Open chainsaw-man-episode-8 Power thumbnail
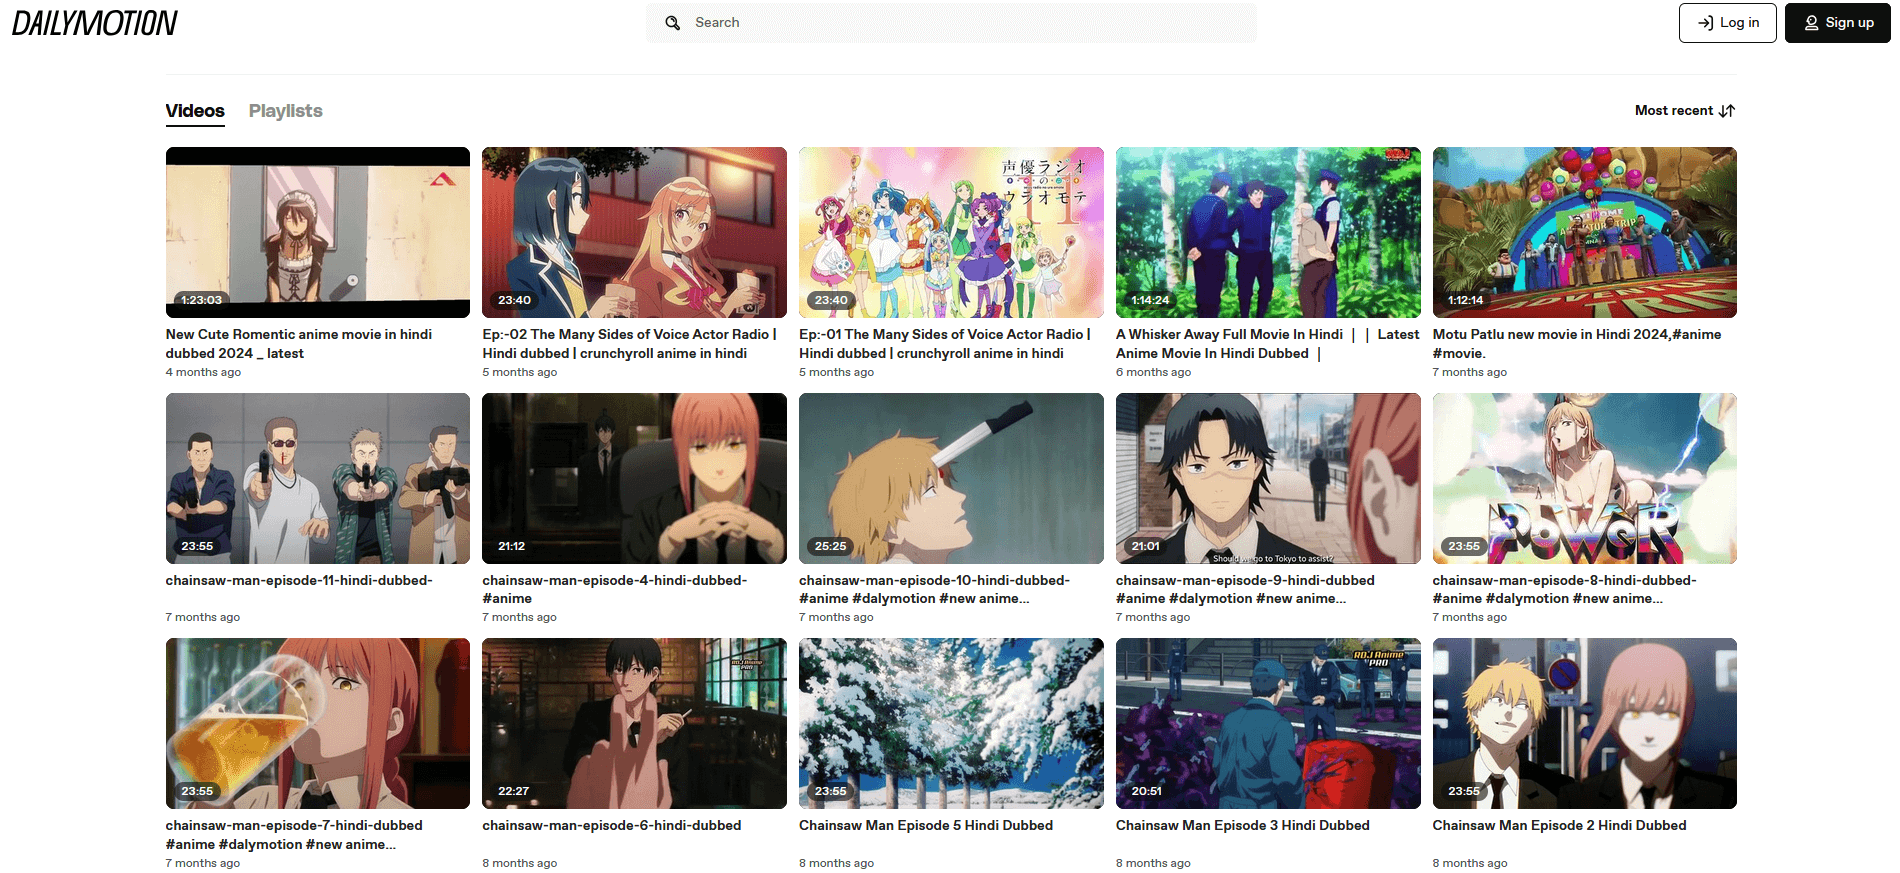The height and width of the screenshot is (873, 1900). pyautogui.click(x=1584, y=478)
